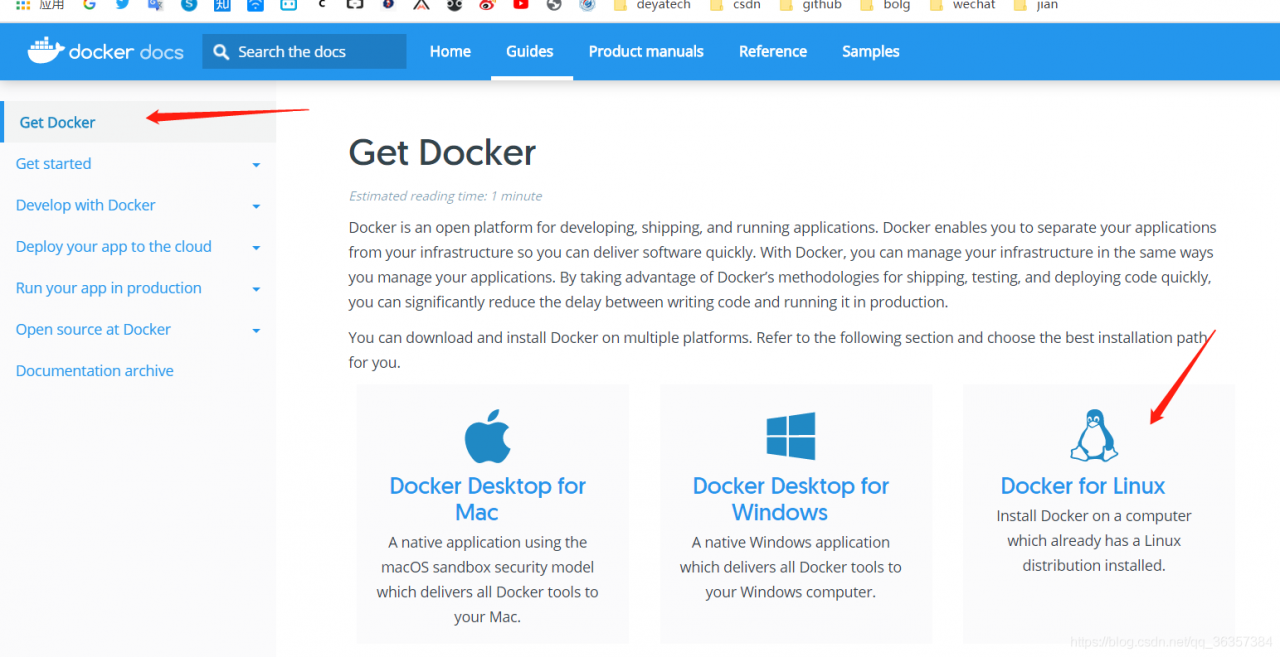This screenshot has width=1280, height=657.
Task: Go to the Home tab
Action: (450, 52)
